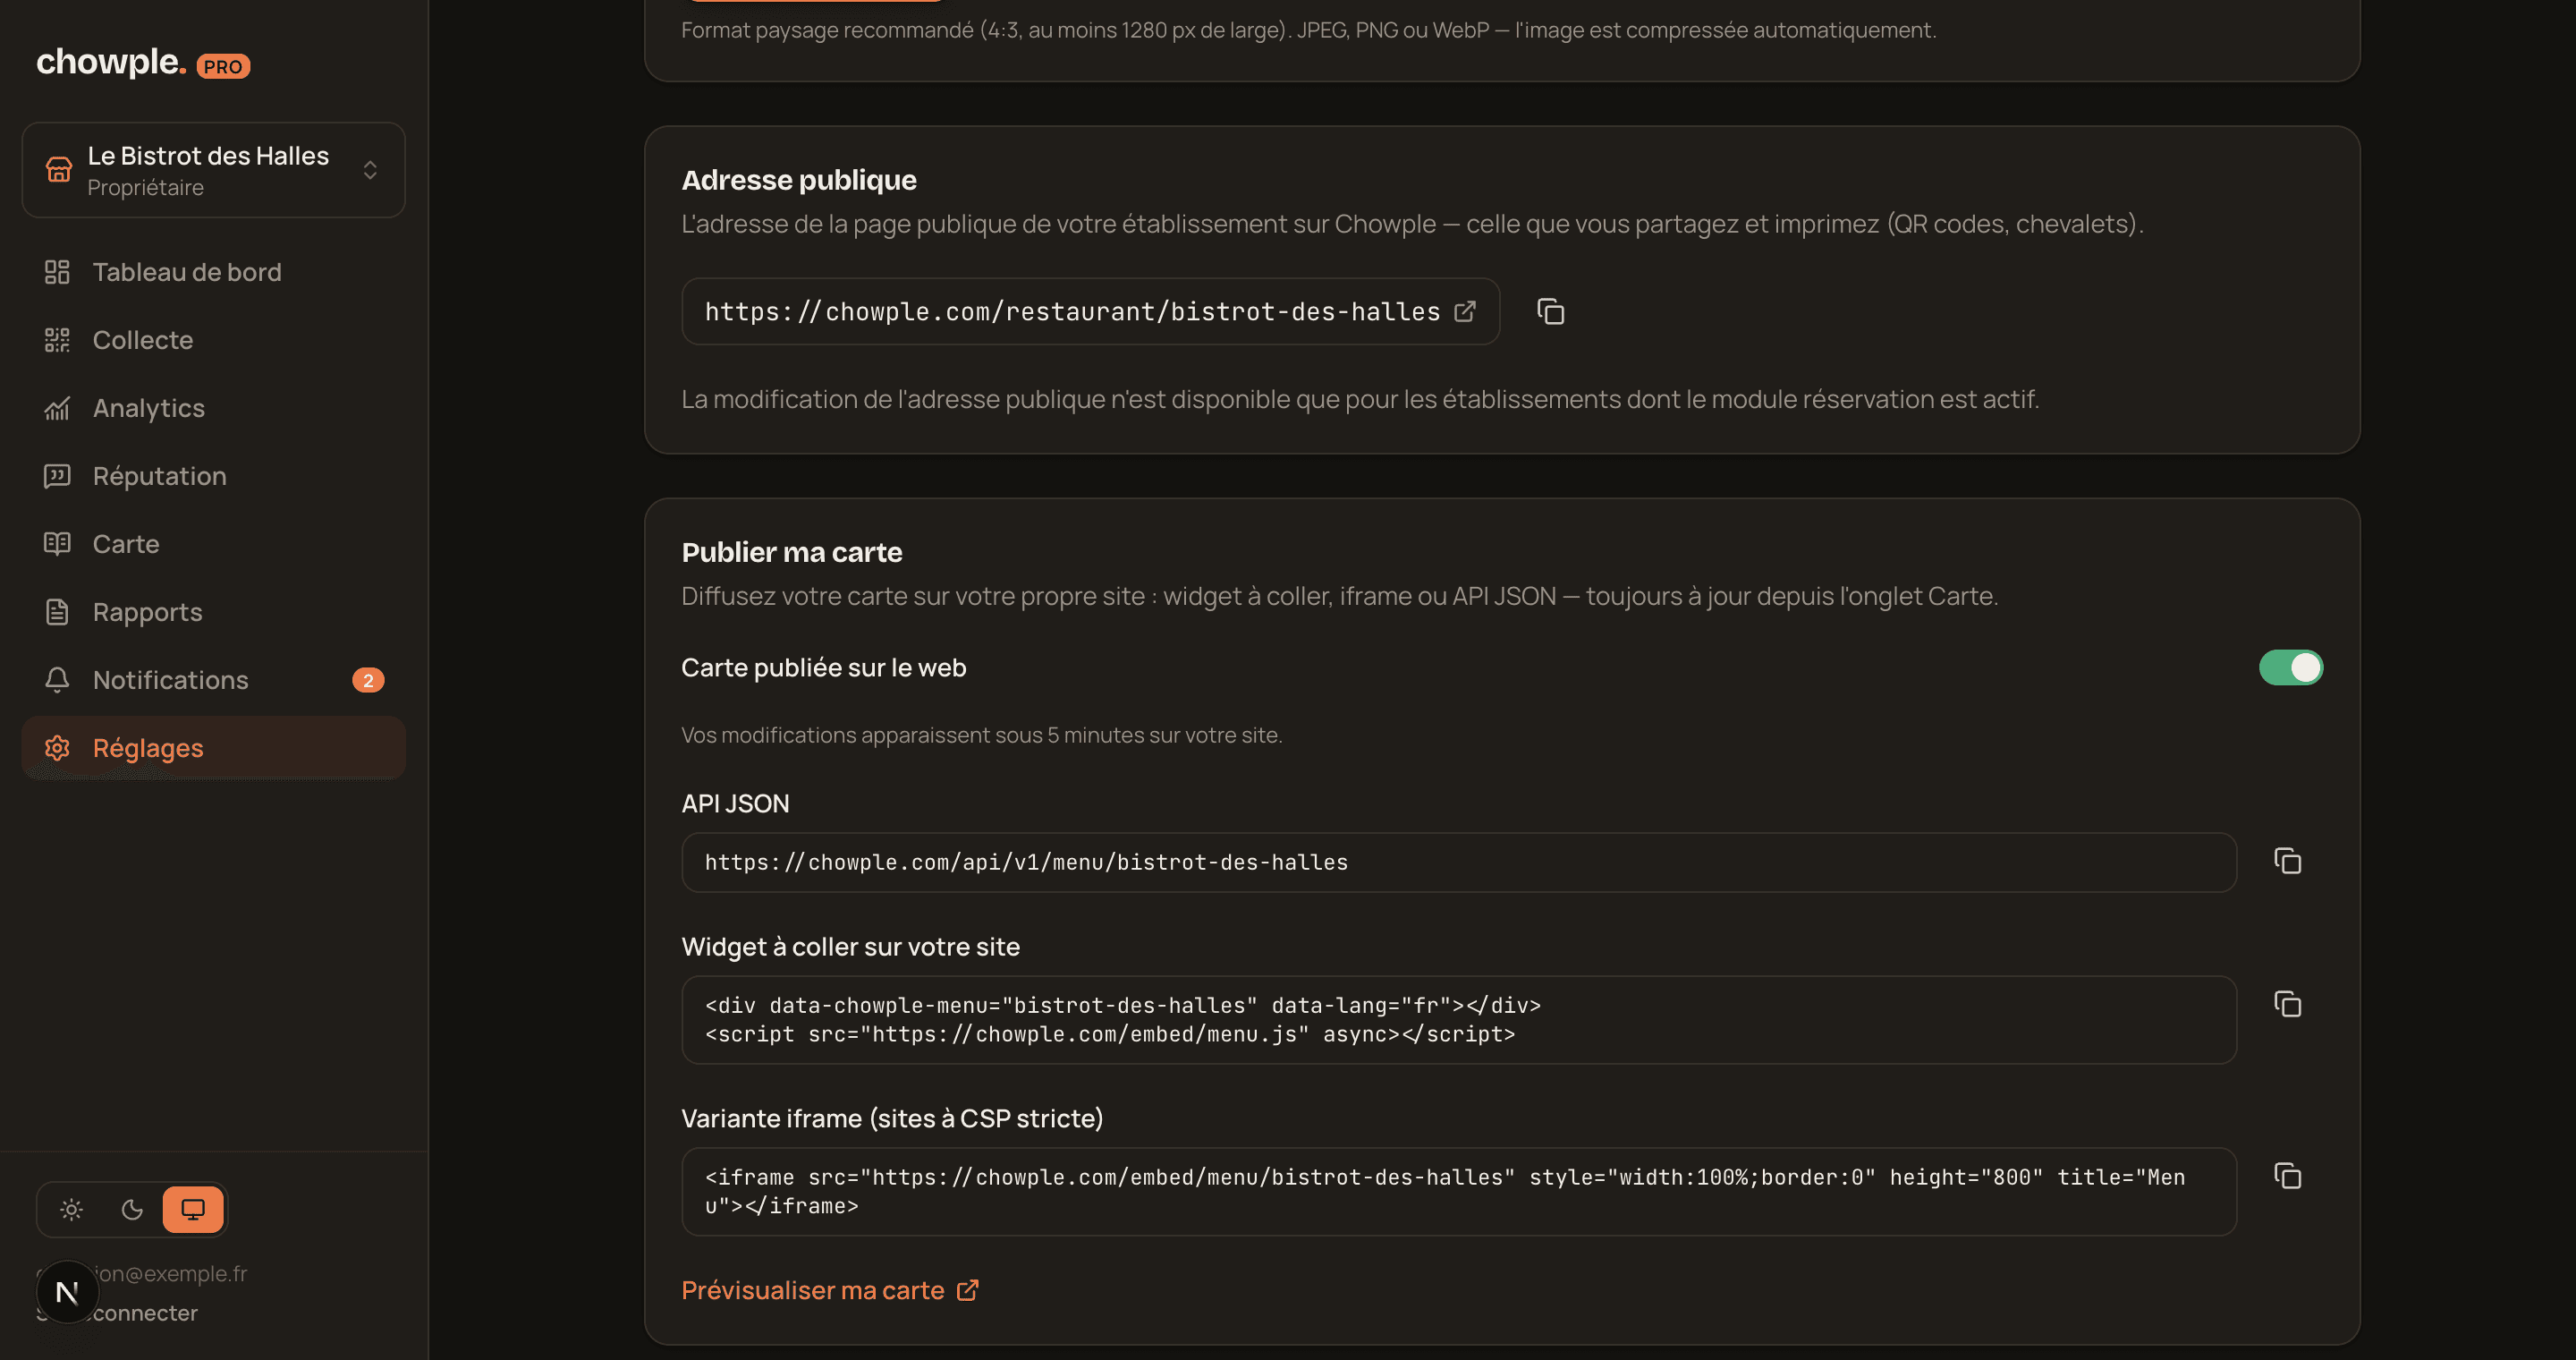
Task: Copy the iframe variant code
Action: [2287, 1176]
